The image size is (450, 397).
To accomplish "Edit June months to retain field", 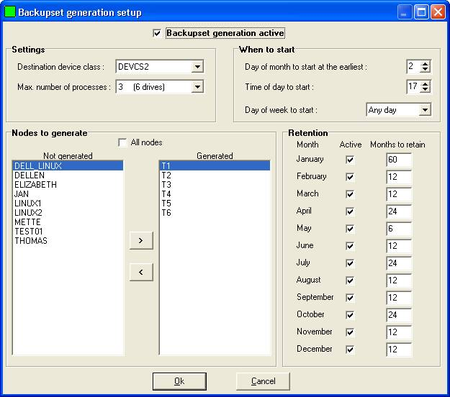I will pos(399,246).
